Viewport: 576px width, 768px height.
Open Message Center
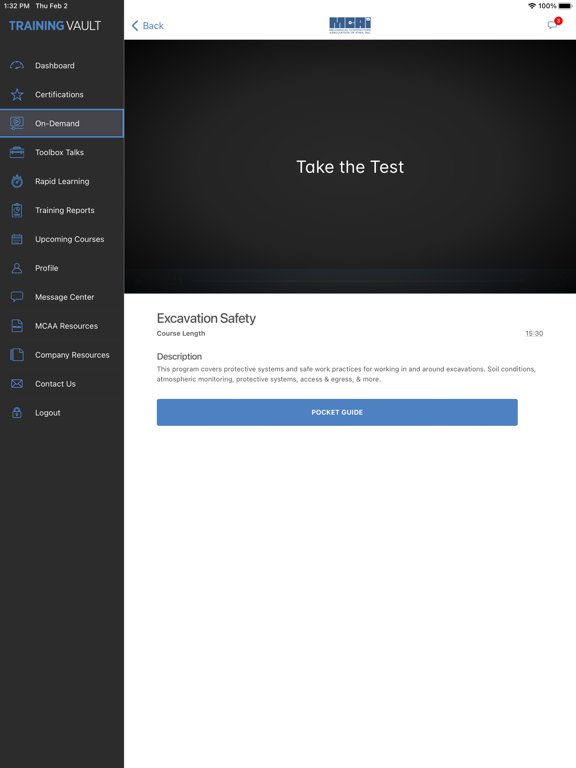pyautogui.click(x=62, y=297)
